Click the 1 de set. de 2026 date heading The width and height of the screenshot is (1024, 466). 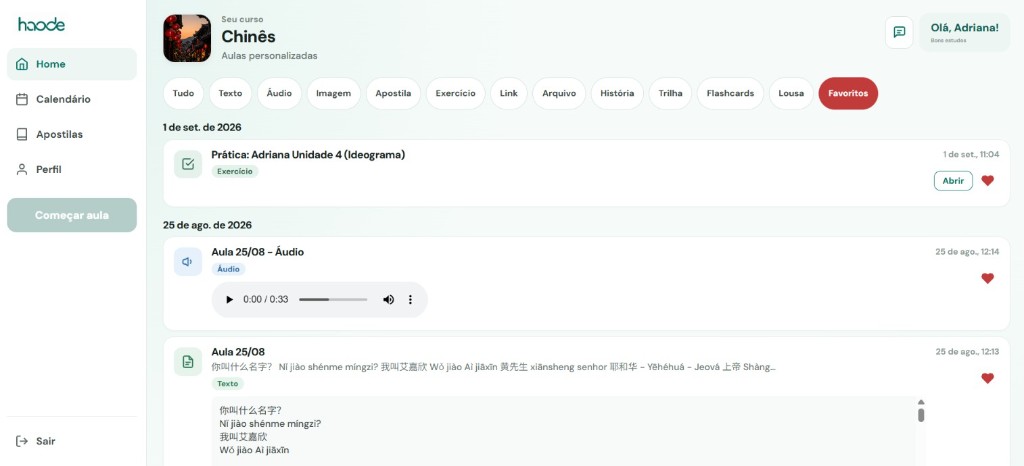click(x=202, y=127)
